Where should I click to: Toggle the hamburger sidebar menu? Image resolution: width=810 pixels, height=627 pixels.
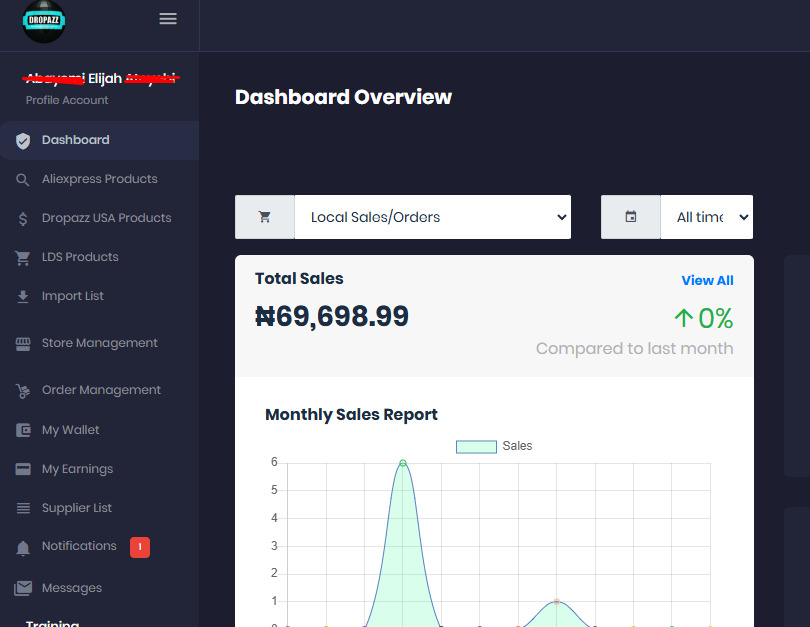click(168, 19)
